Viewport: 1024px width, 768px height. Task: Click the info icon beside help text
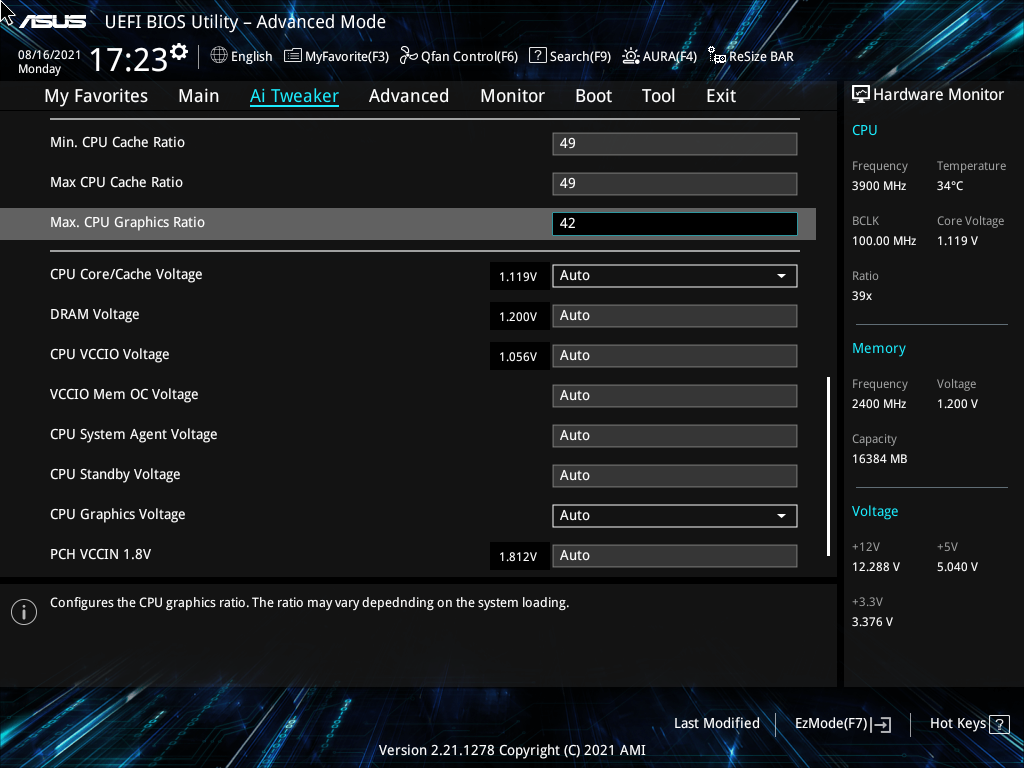click(24, 612)
